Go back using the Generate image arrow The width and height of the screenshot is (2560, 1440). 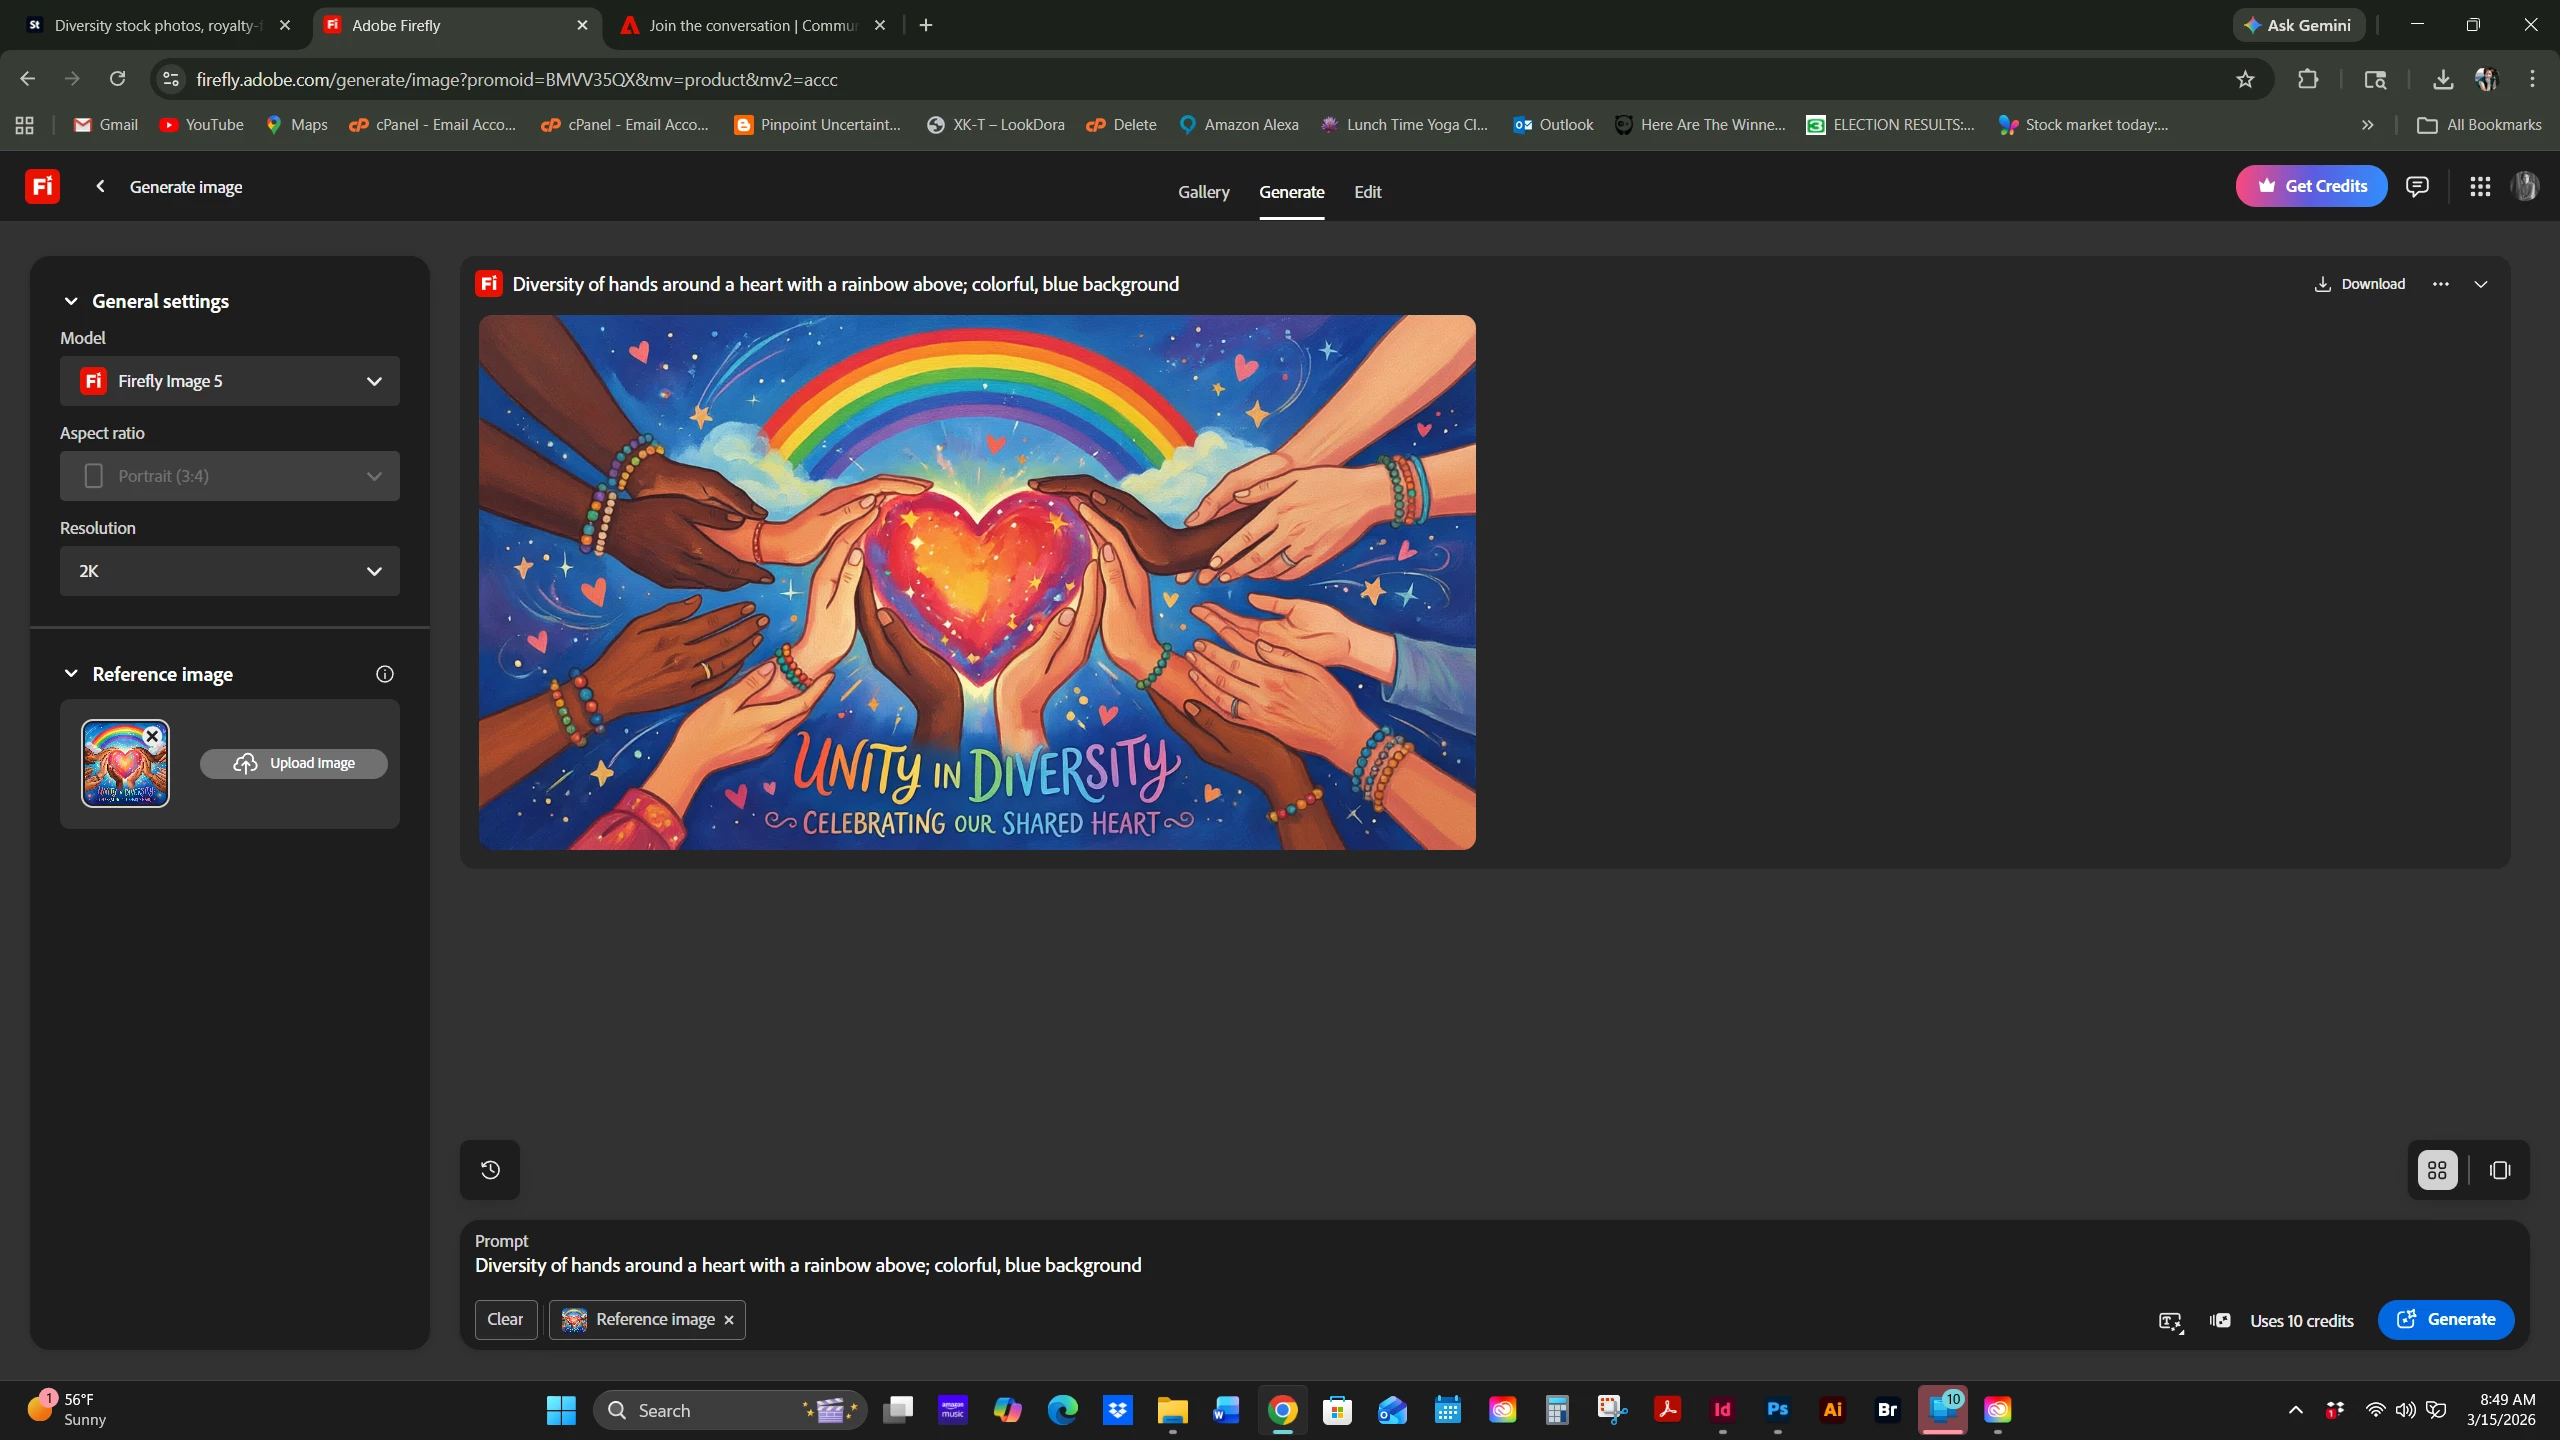[x=100, y=186]
